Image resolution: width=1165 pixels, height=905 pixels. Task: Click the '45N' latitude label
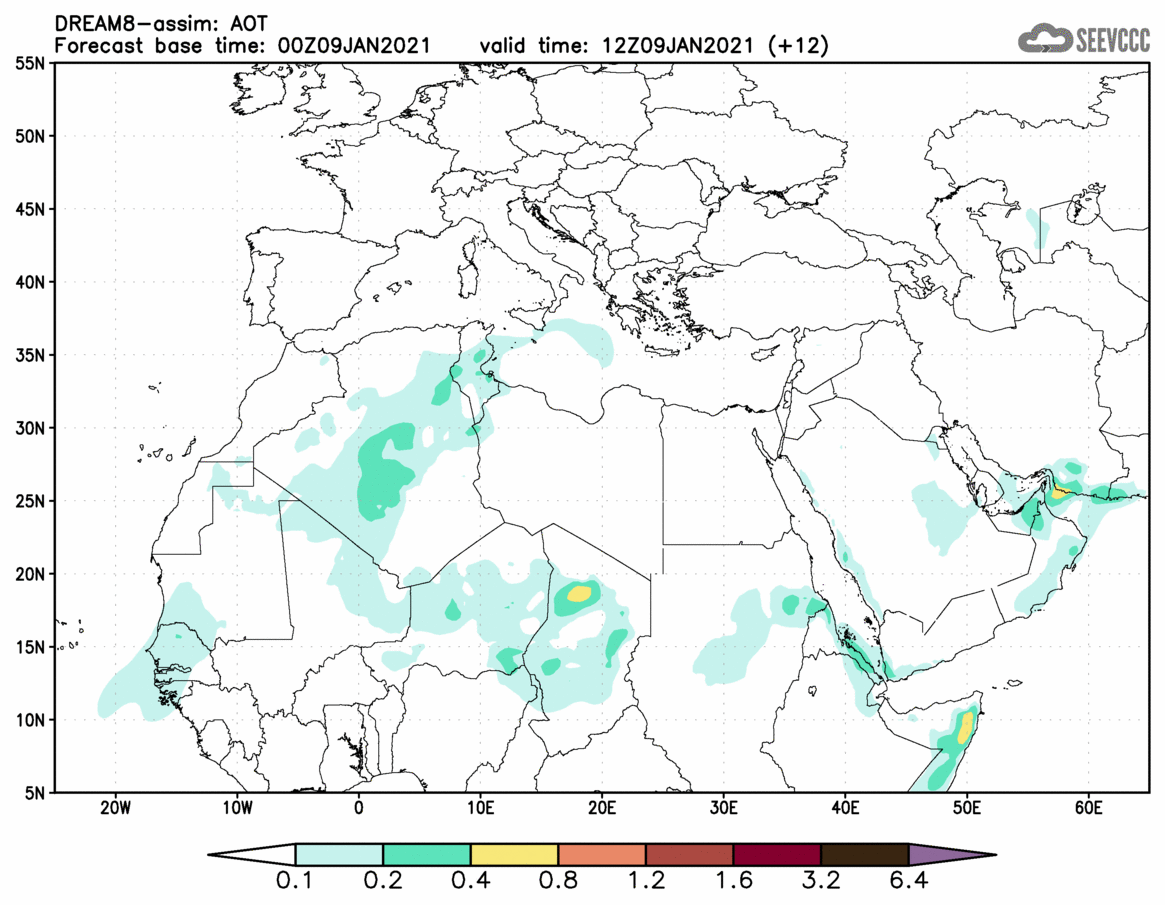30,209
